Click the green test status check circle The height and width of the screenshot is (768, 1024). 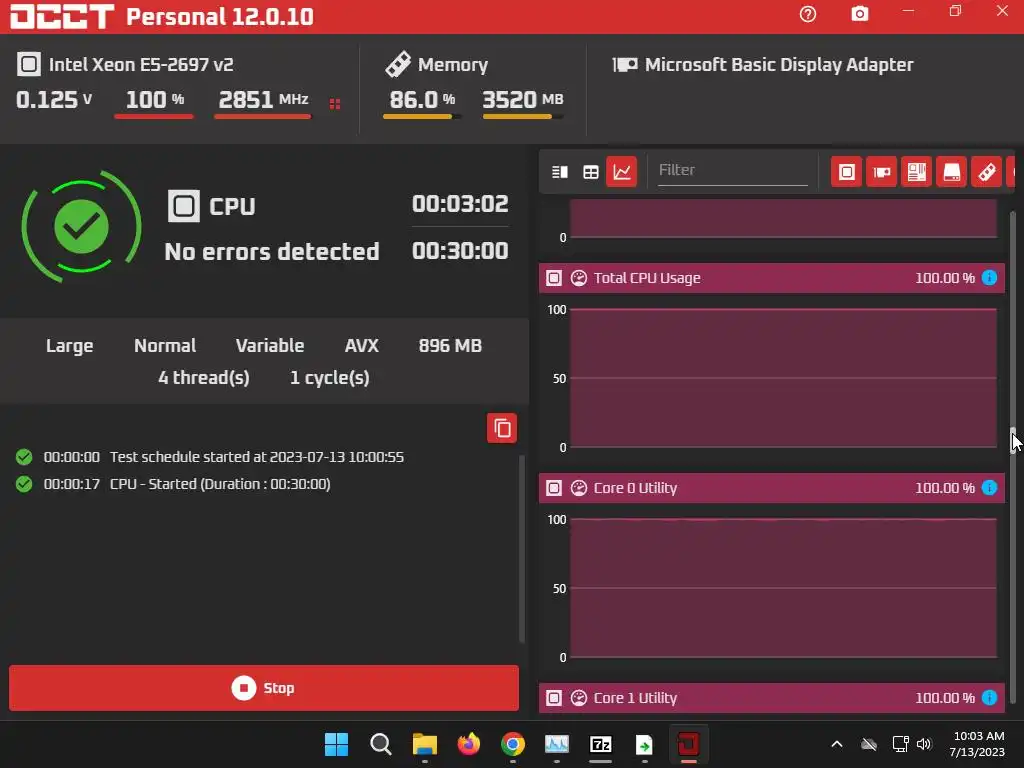pos(82,227)
